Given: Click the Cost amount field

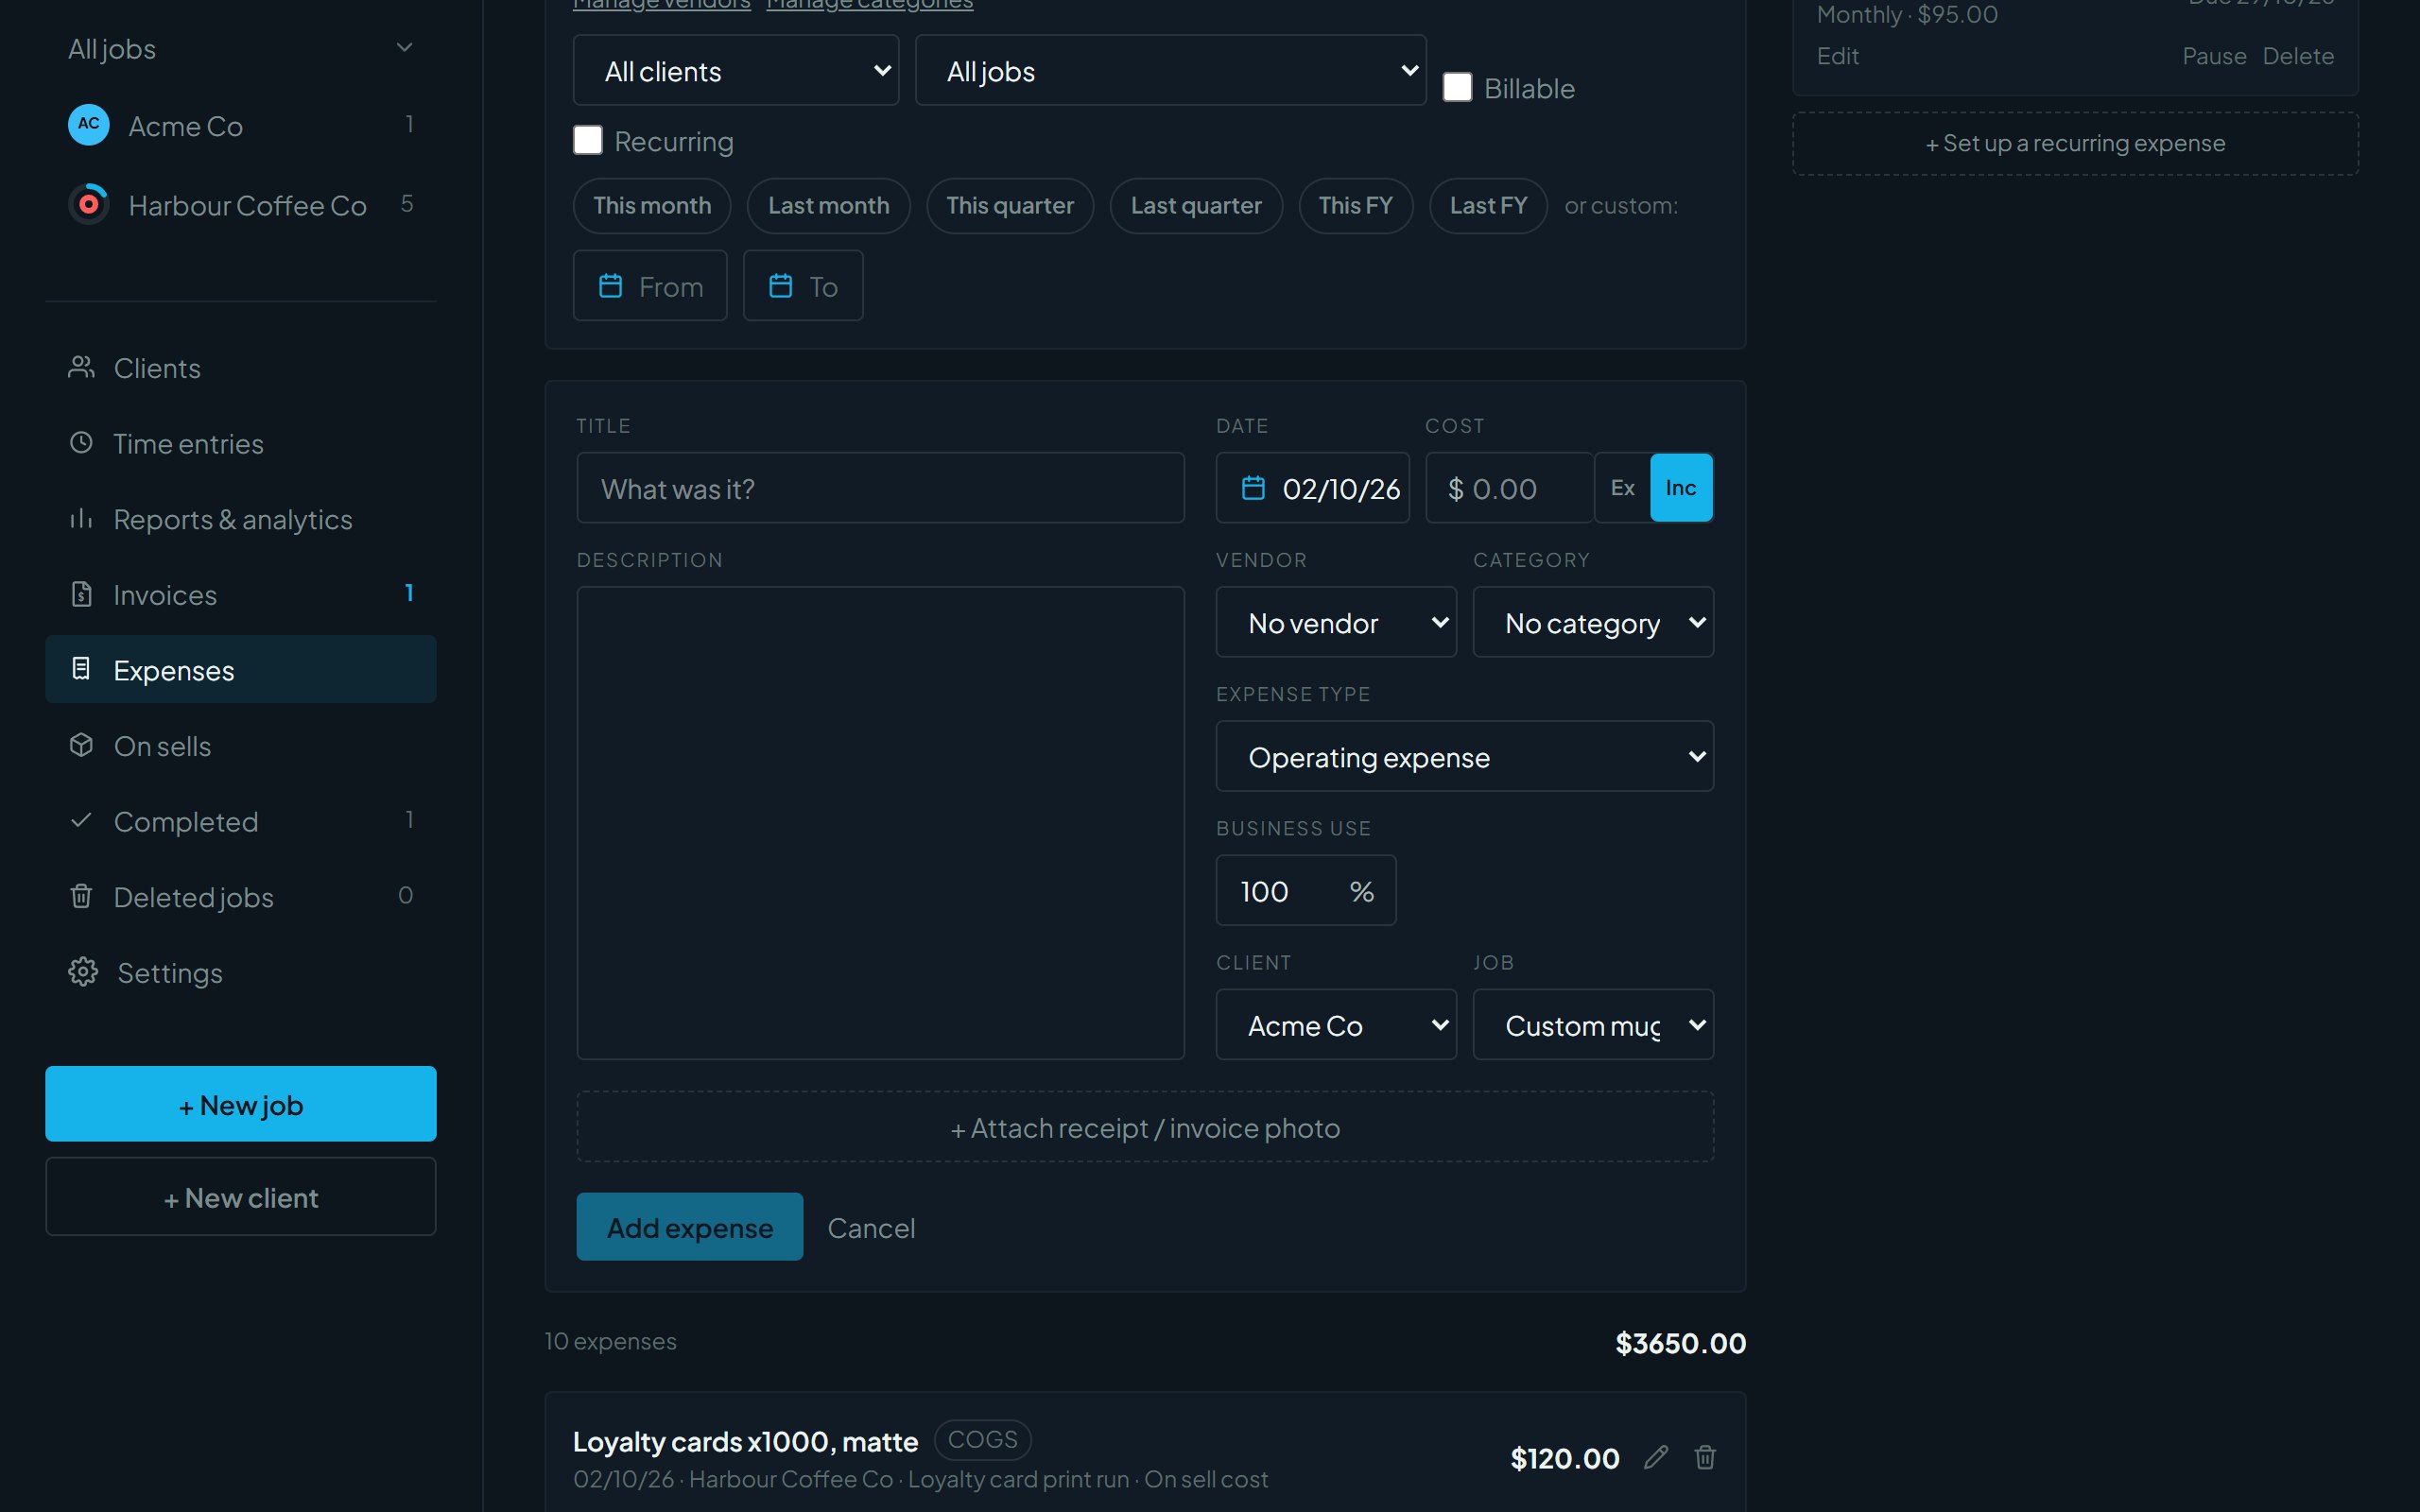Looking at the screenshot, I should [x=1509, y=488].
